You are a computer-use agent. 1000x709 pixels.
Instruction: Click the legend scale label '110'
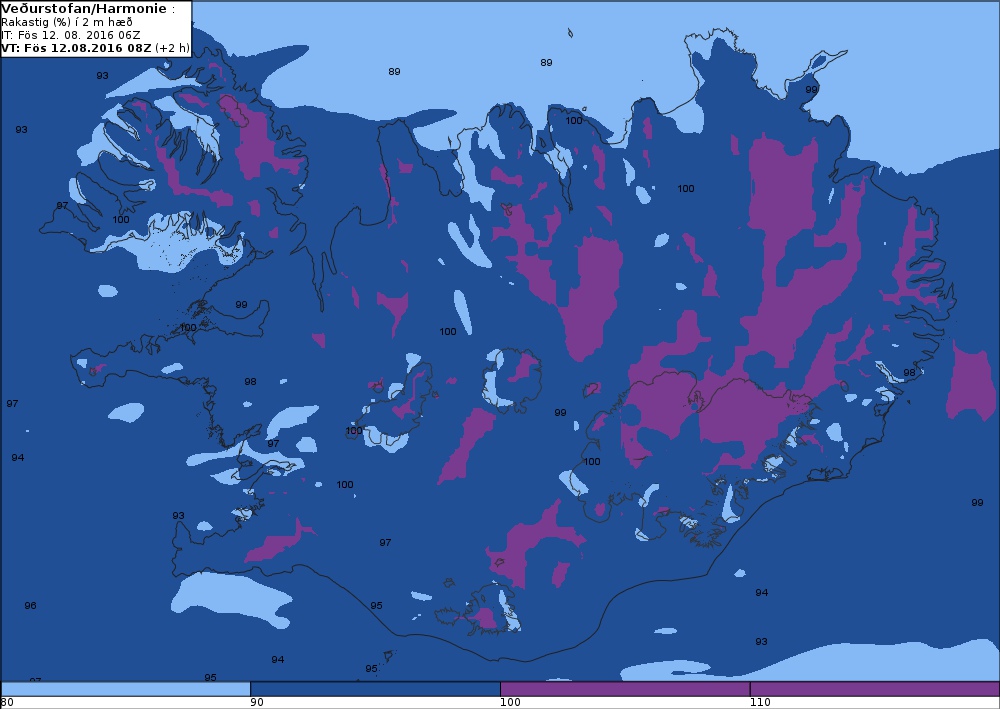point(760,703)
